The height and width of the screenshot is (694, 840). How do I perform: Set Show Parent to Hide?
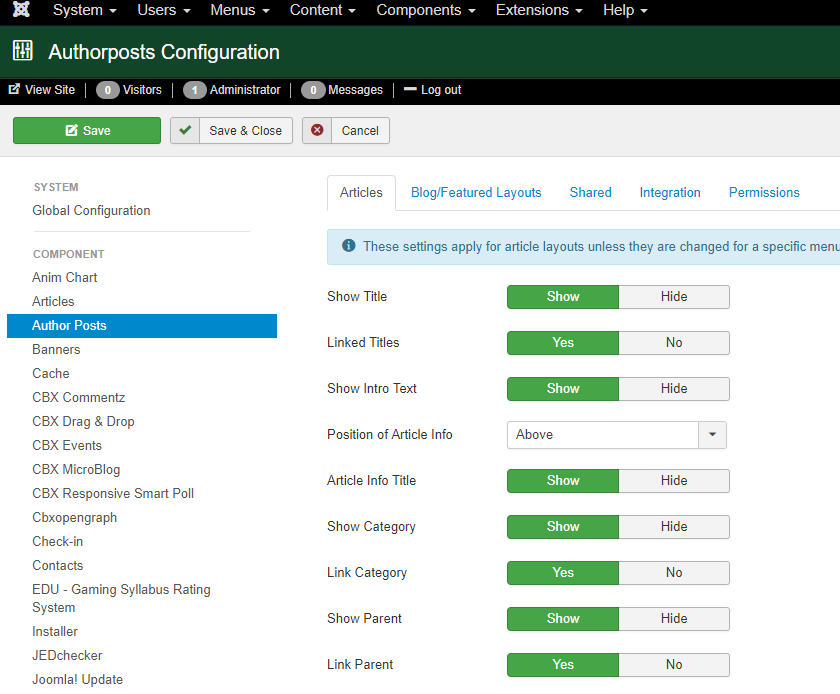[674, 618]
